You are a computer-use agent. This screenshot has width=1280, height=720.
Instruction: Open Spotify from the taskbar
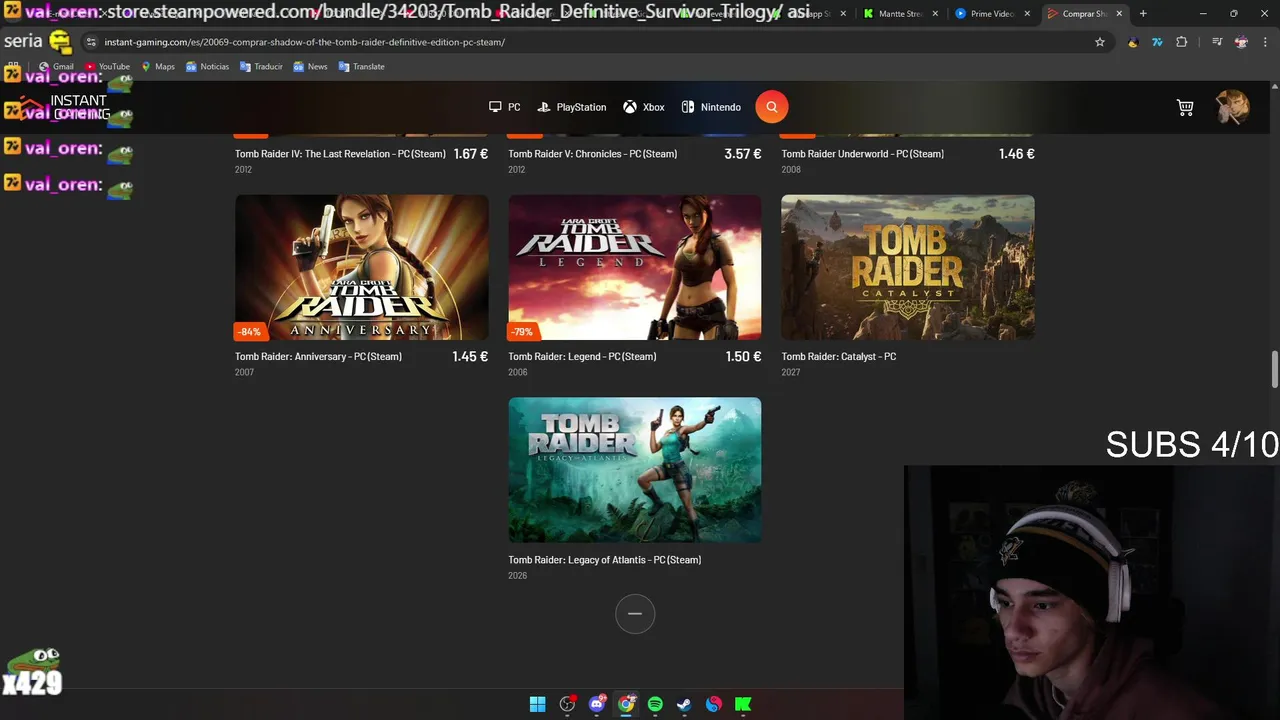click(655, 704)
